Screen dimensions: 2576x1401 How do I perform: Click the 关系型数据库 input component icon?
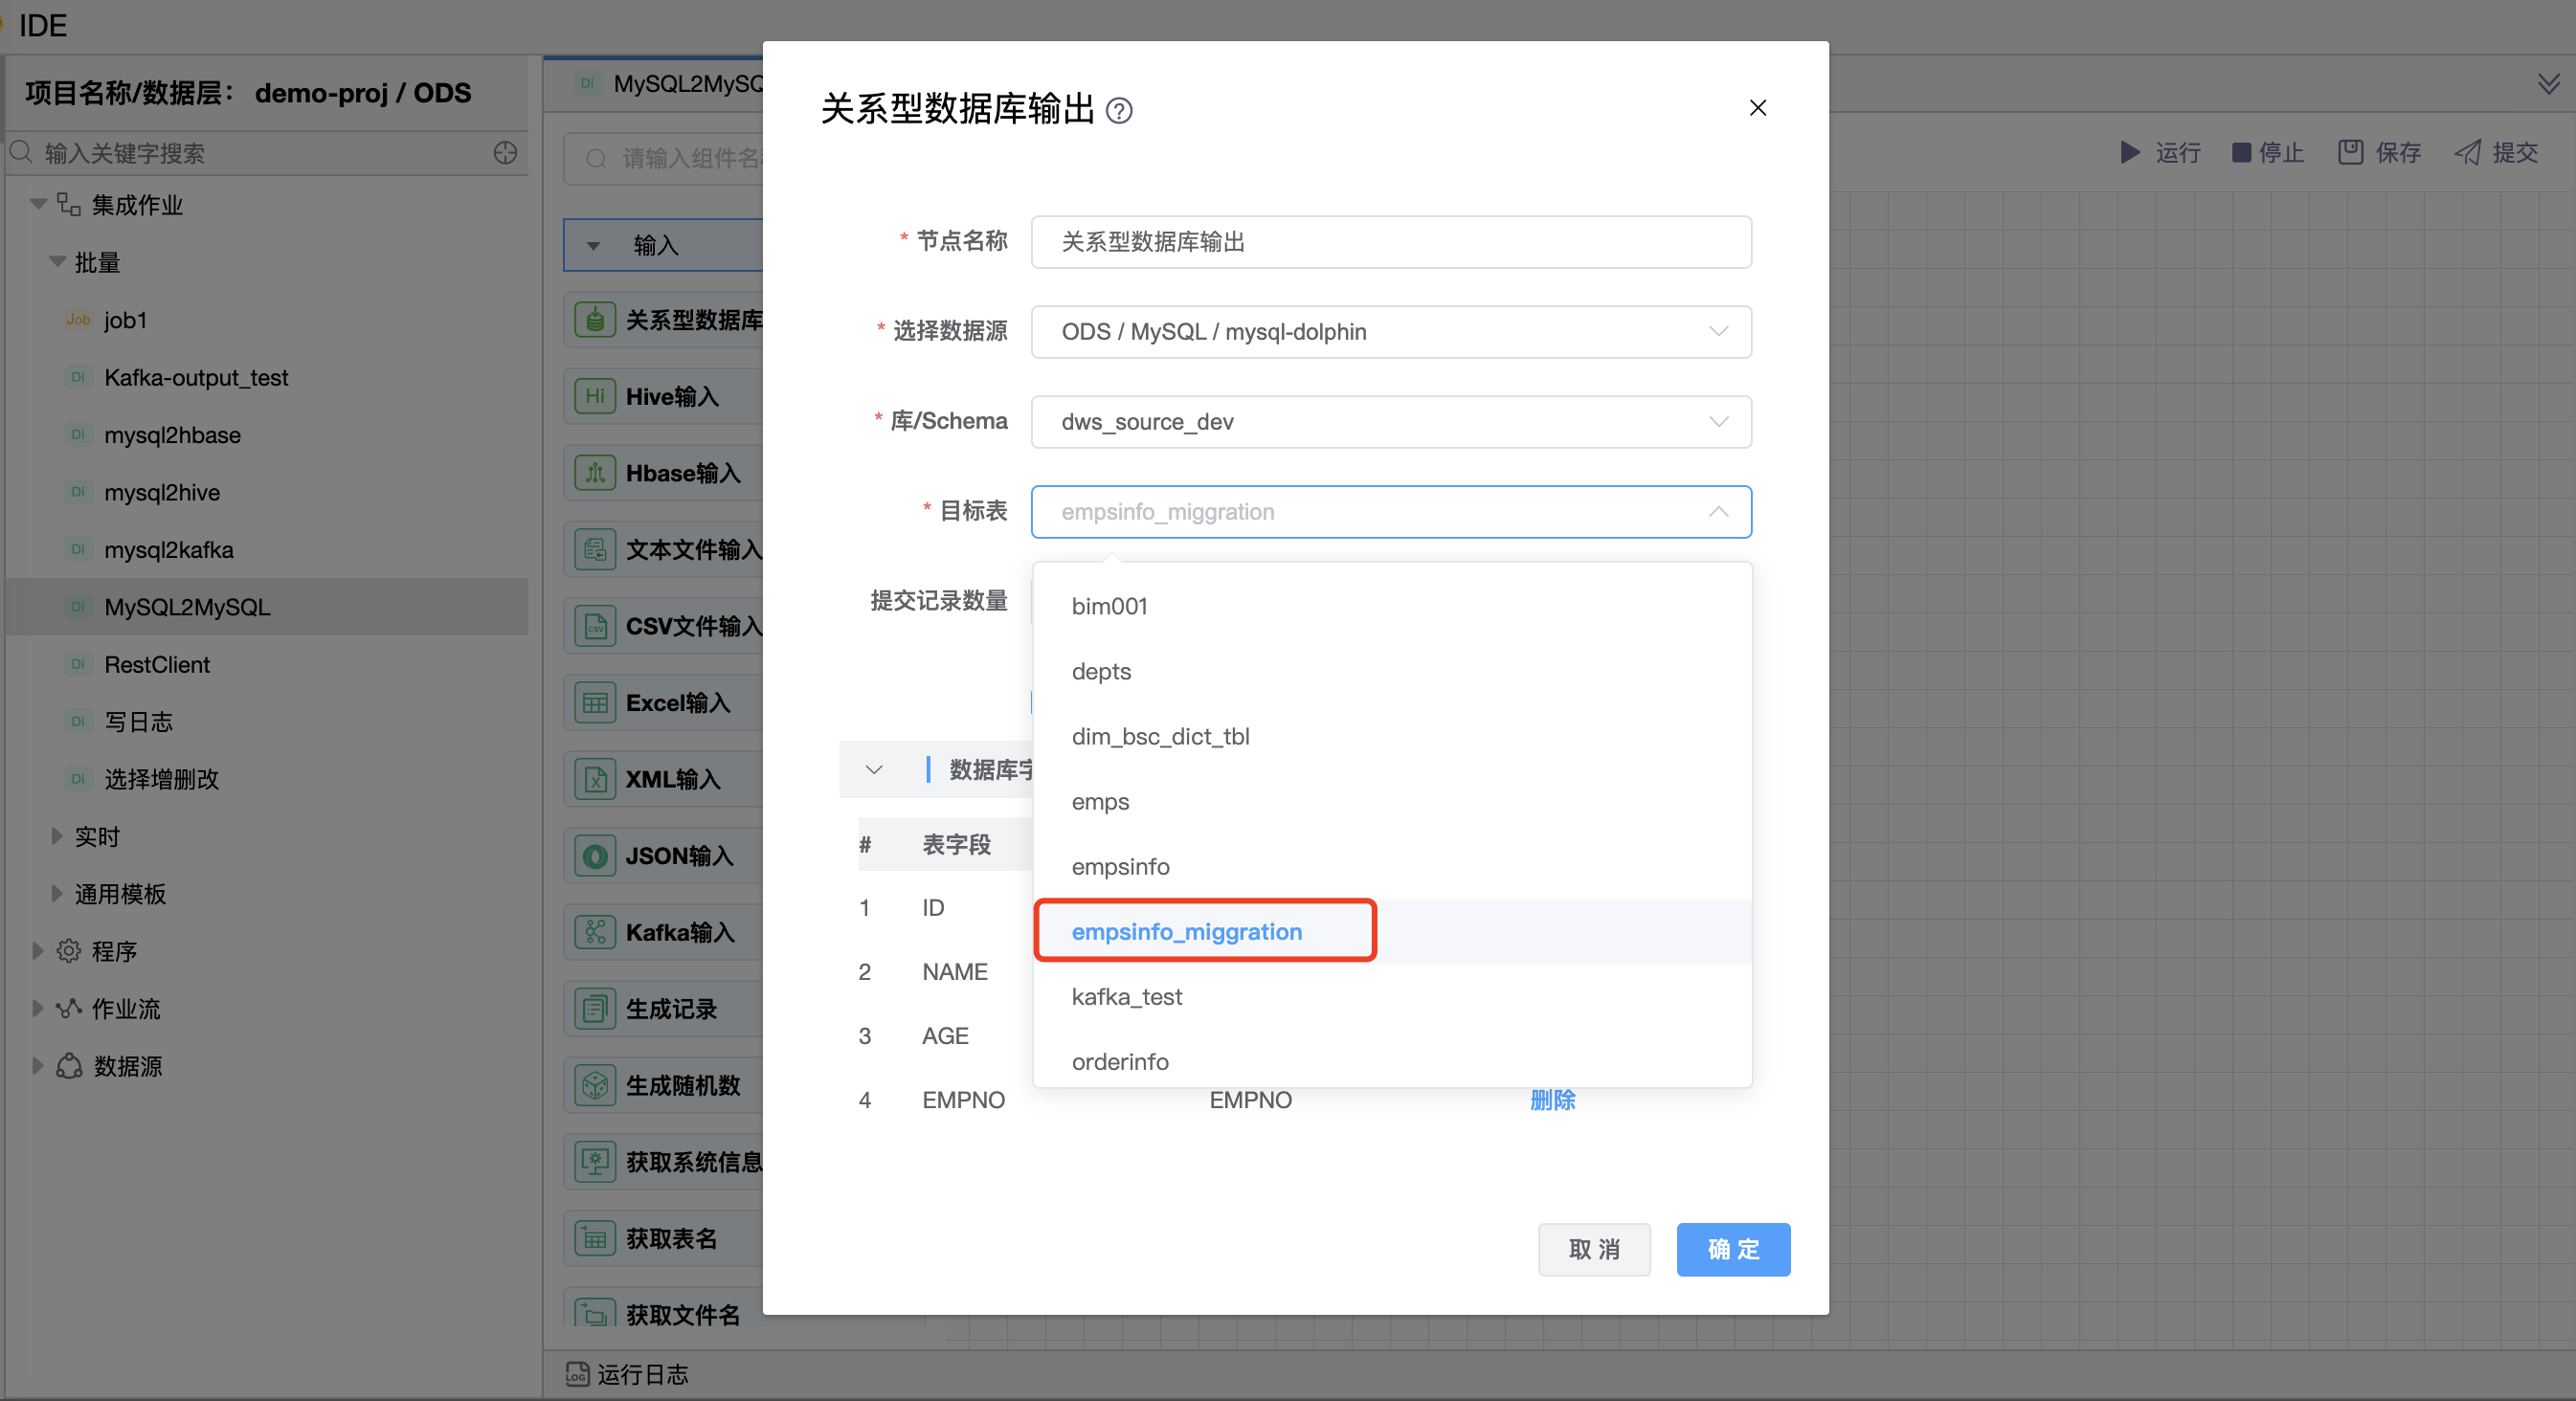[x=595, y=320]
